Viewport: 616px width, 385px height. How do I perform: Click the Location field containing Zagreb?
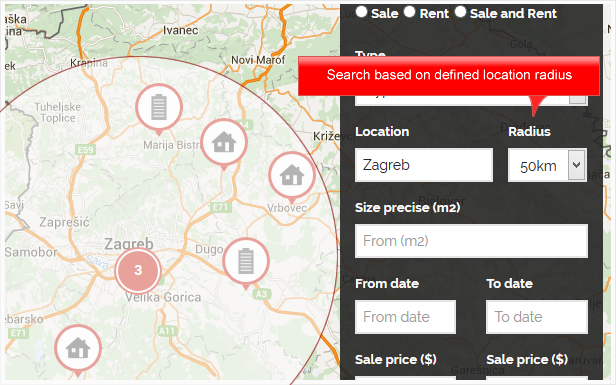pyautogui.click(x=424, y=165)
